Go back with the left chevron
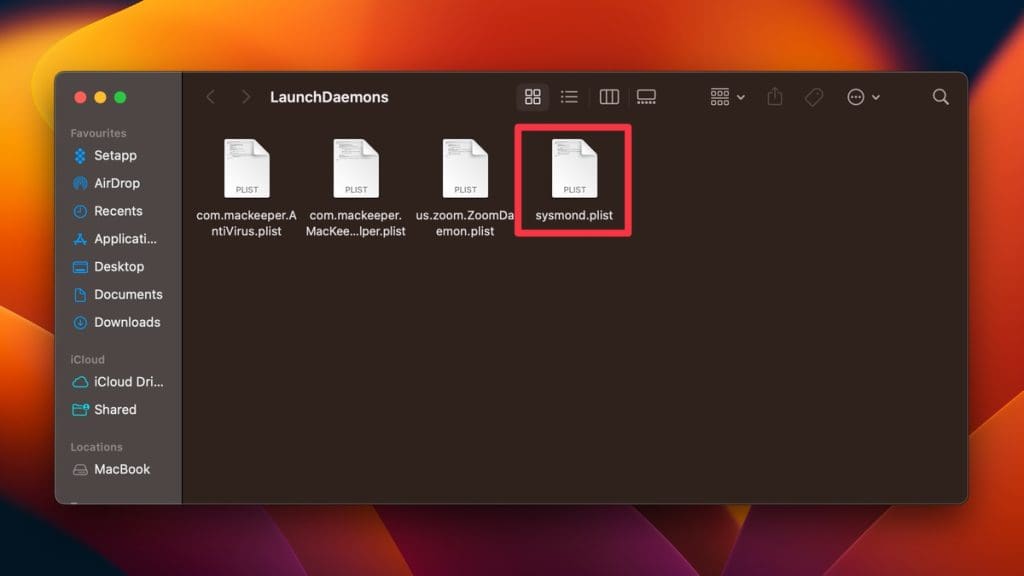This screenshot has width=1024, height=576. [x=210, y=97]
